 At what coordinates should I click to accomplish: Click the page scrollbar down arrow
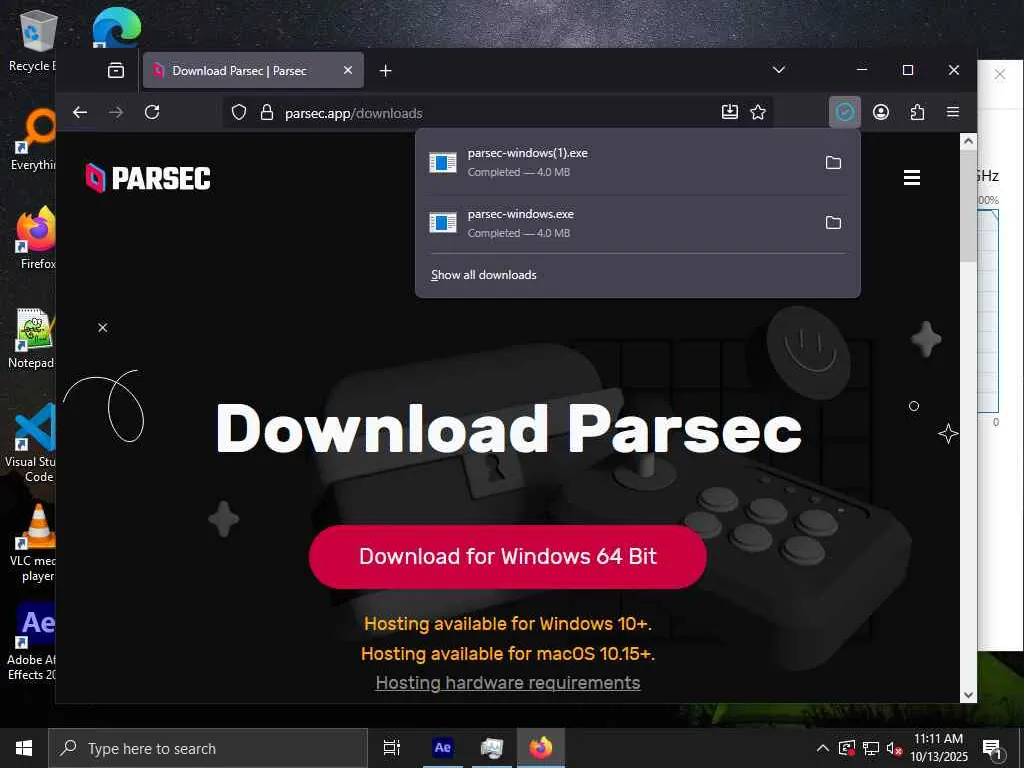coord(968,695)
